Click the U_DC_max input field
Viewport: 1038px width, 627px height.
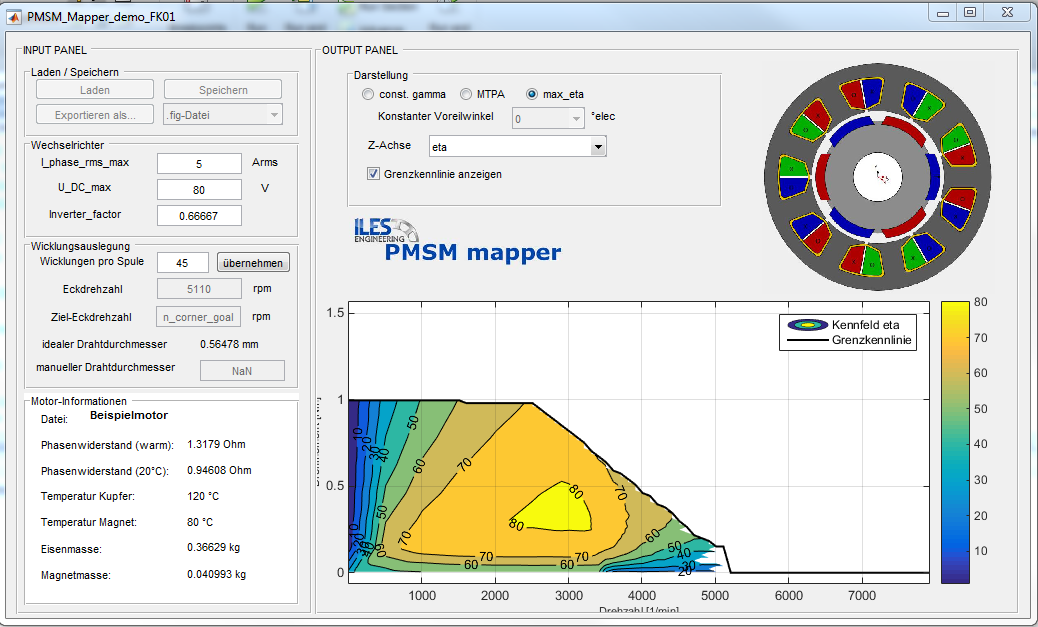tap(199, 189)
